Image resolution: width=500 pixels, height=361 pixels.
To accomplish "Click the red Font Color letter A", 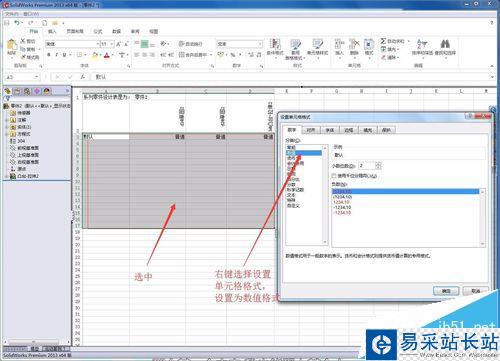I will tap(107, 55).
